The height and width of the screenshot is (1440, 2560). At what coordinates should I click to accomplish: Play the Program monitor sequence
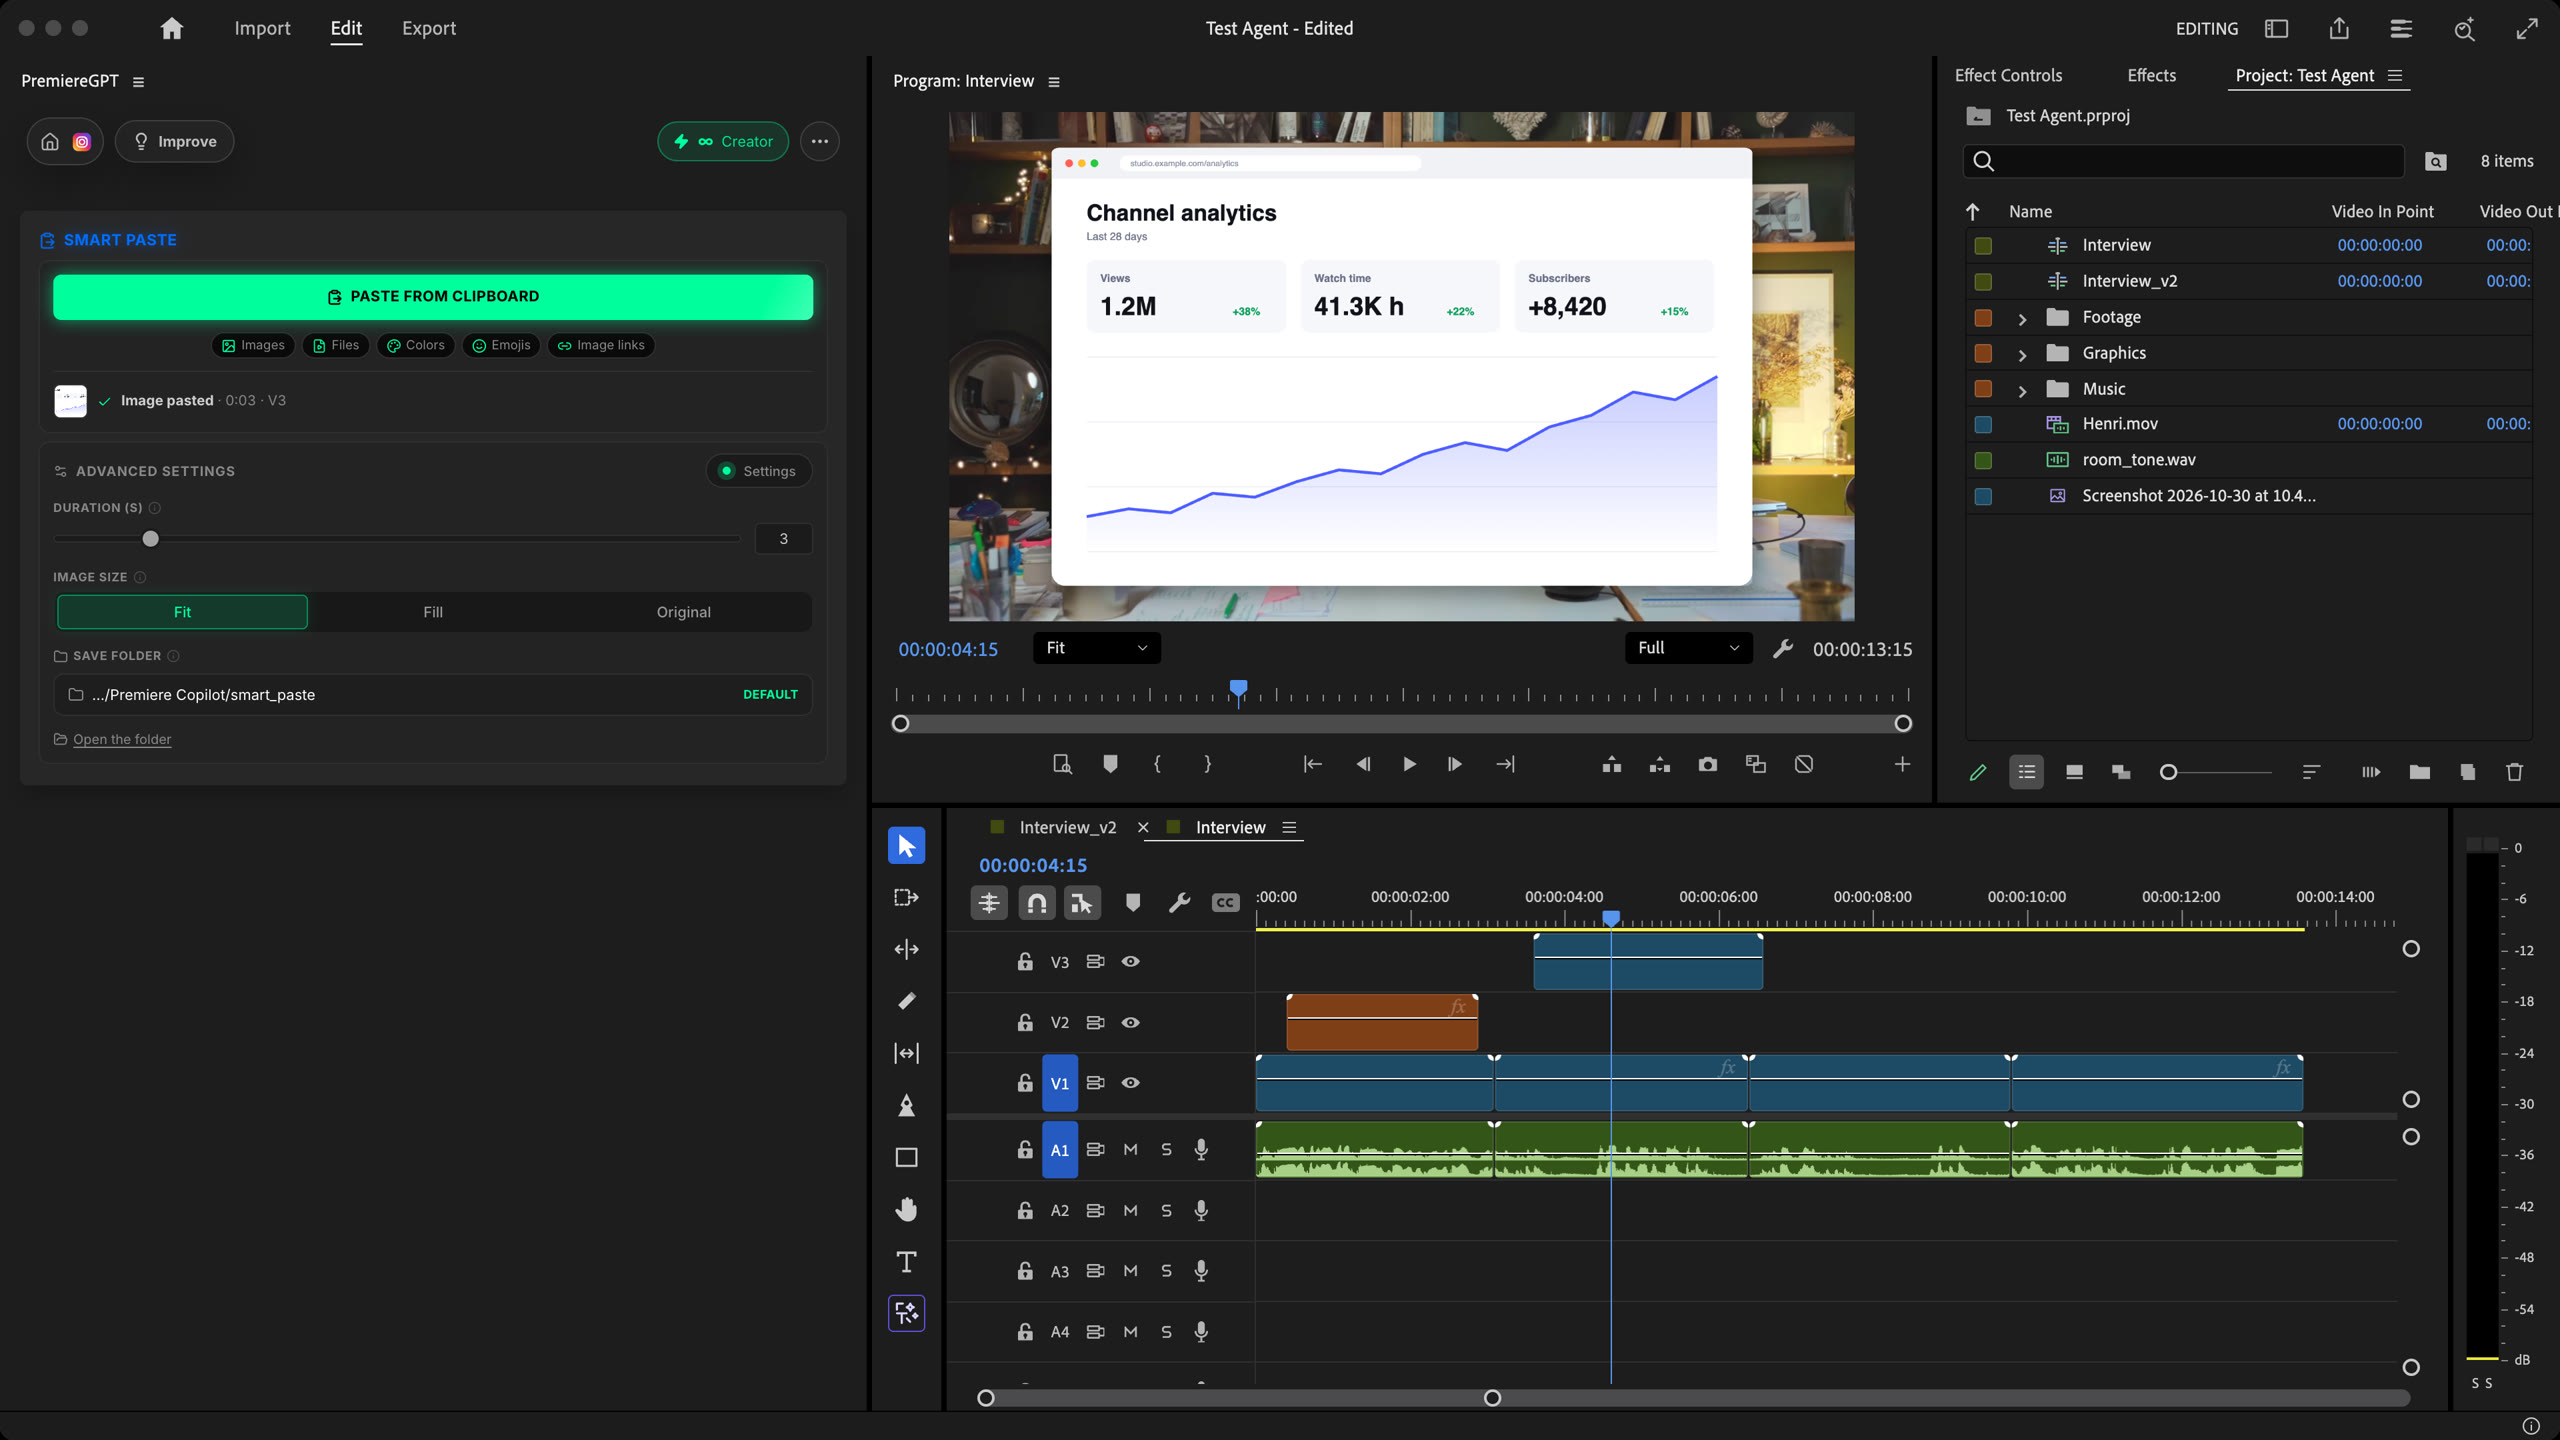[1408, 764]
